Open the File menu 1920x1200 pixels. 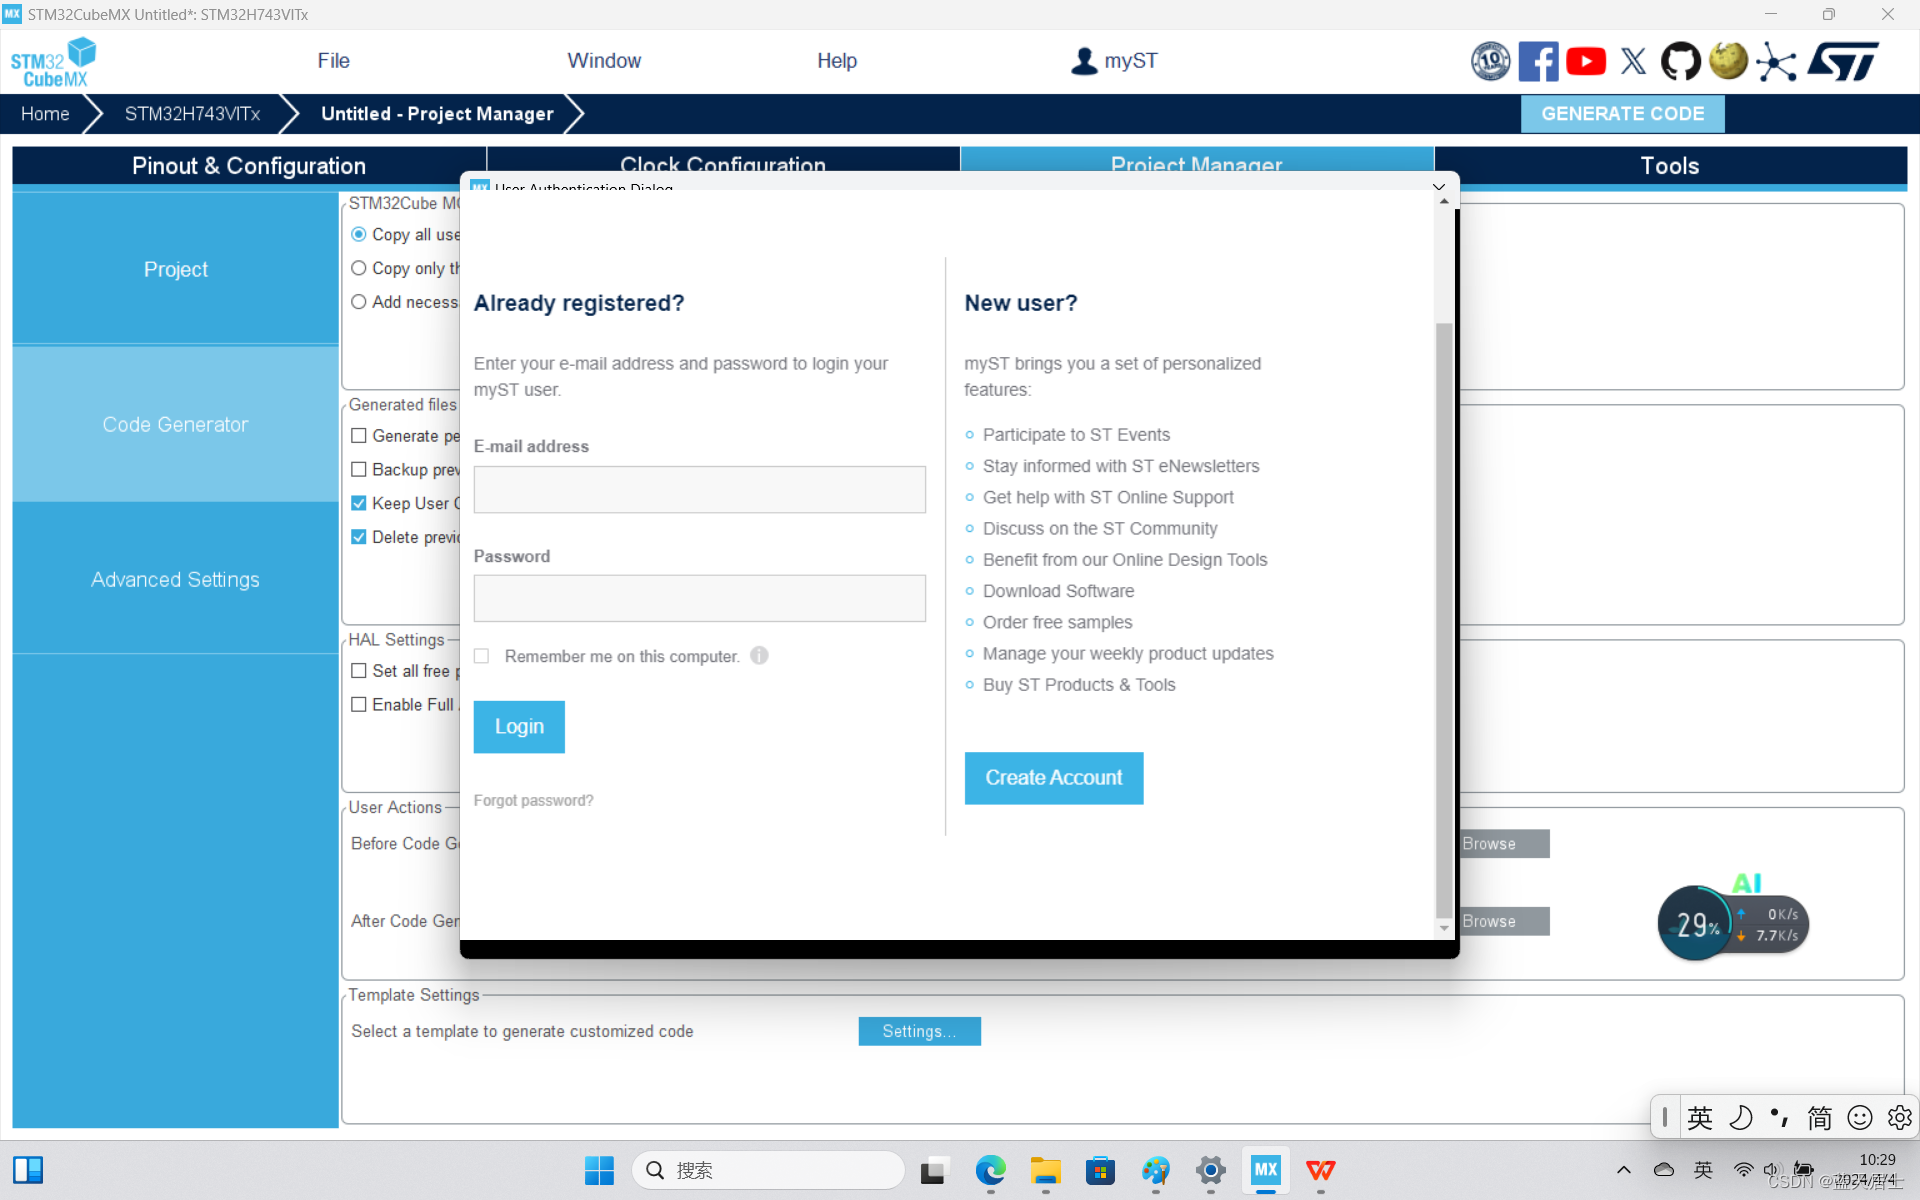(x=333, y=61)
